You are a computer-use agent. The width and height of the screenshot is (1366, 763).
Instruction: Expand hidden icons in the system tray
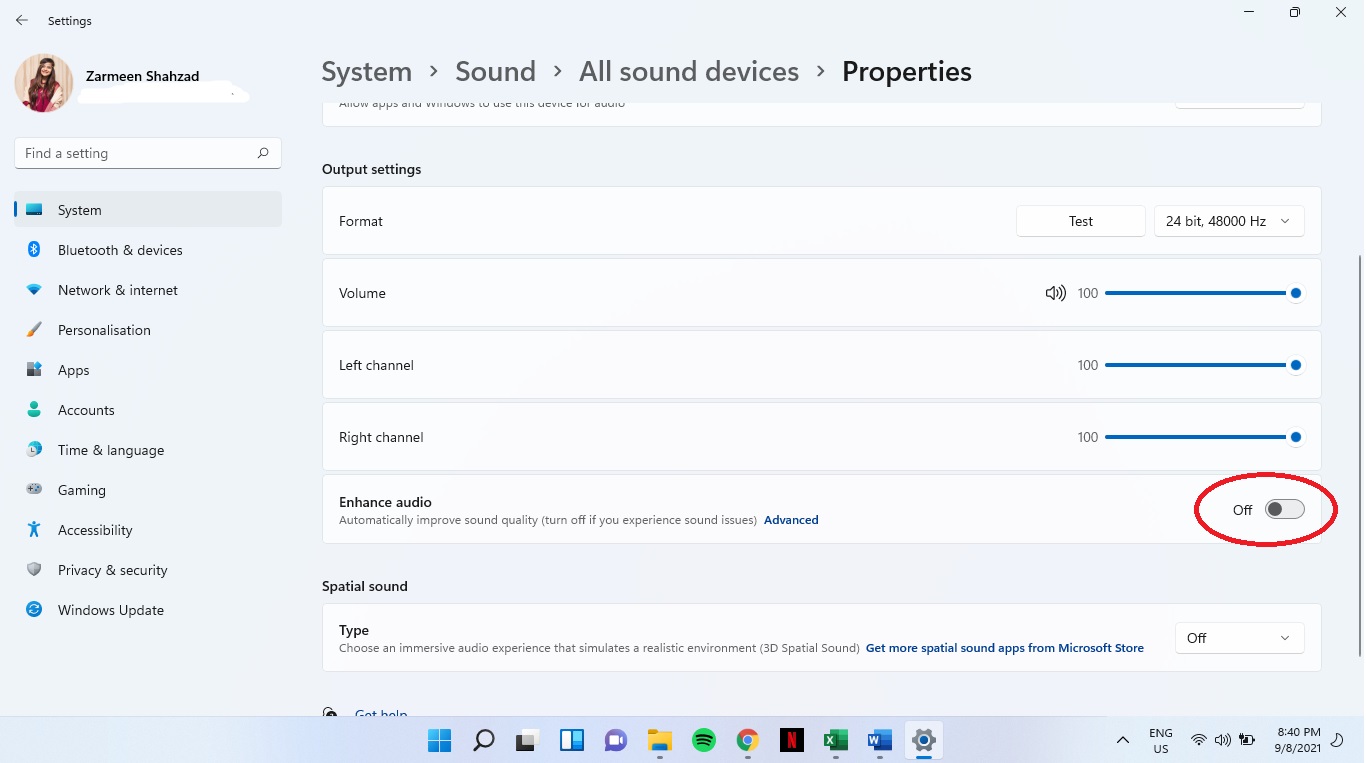1122,740
